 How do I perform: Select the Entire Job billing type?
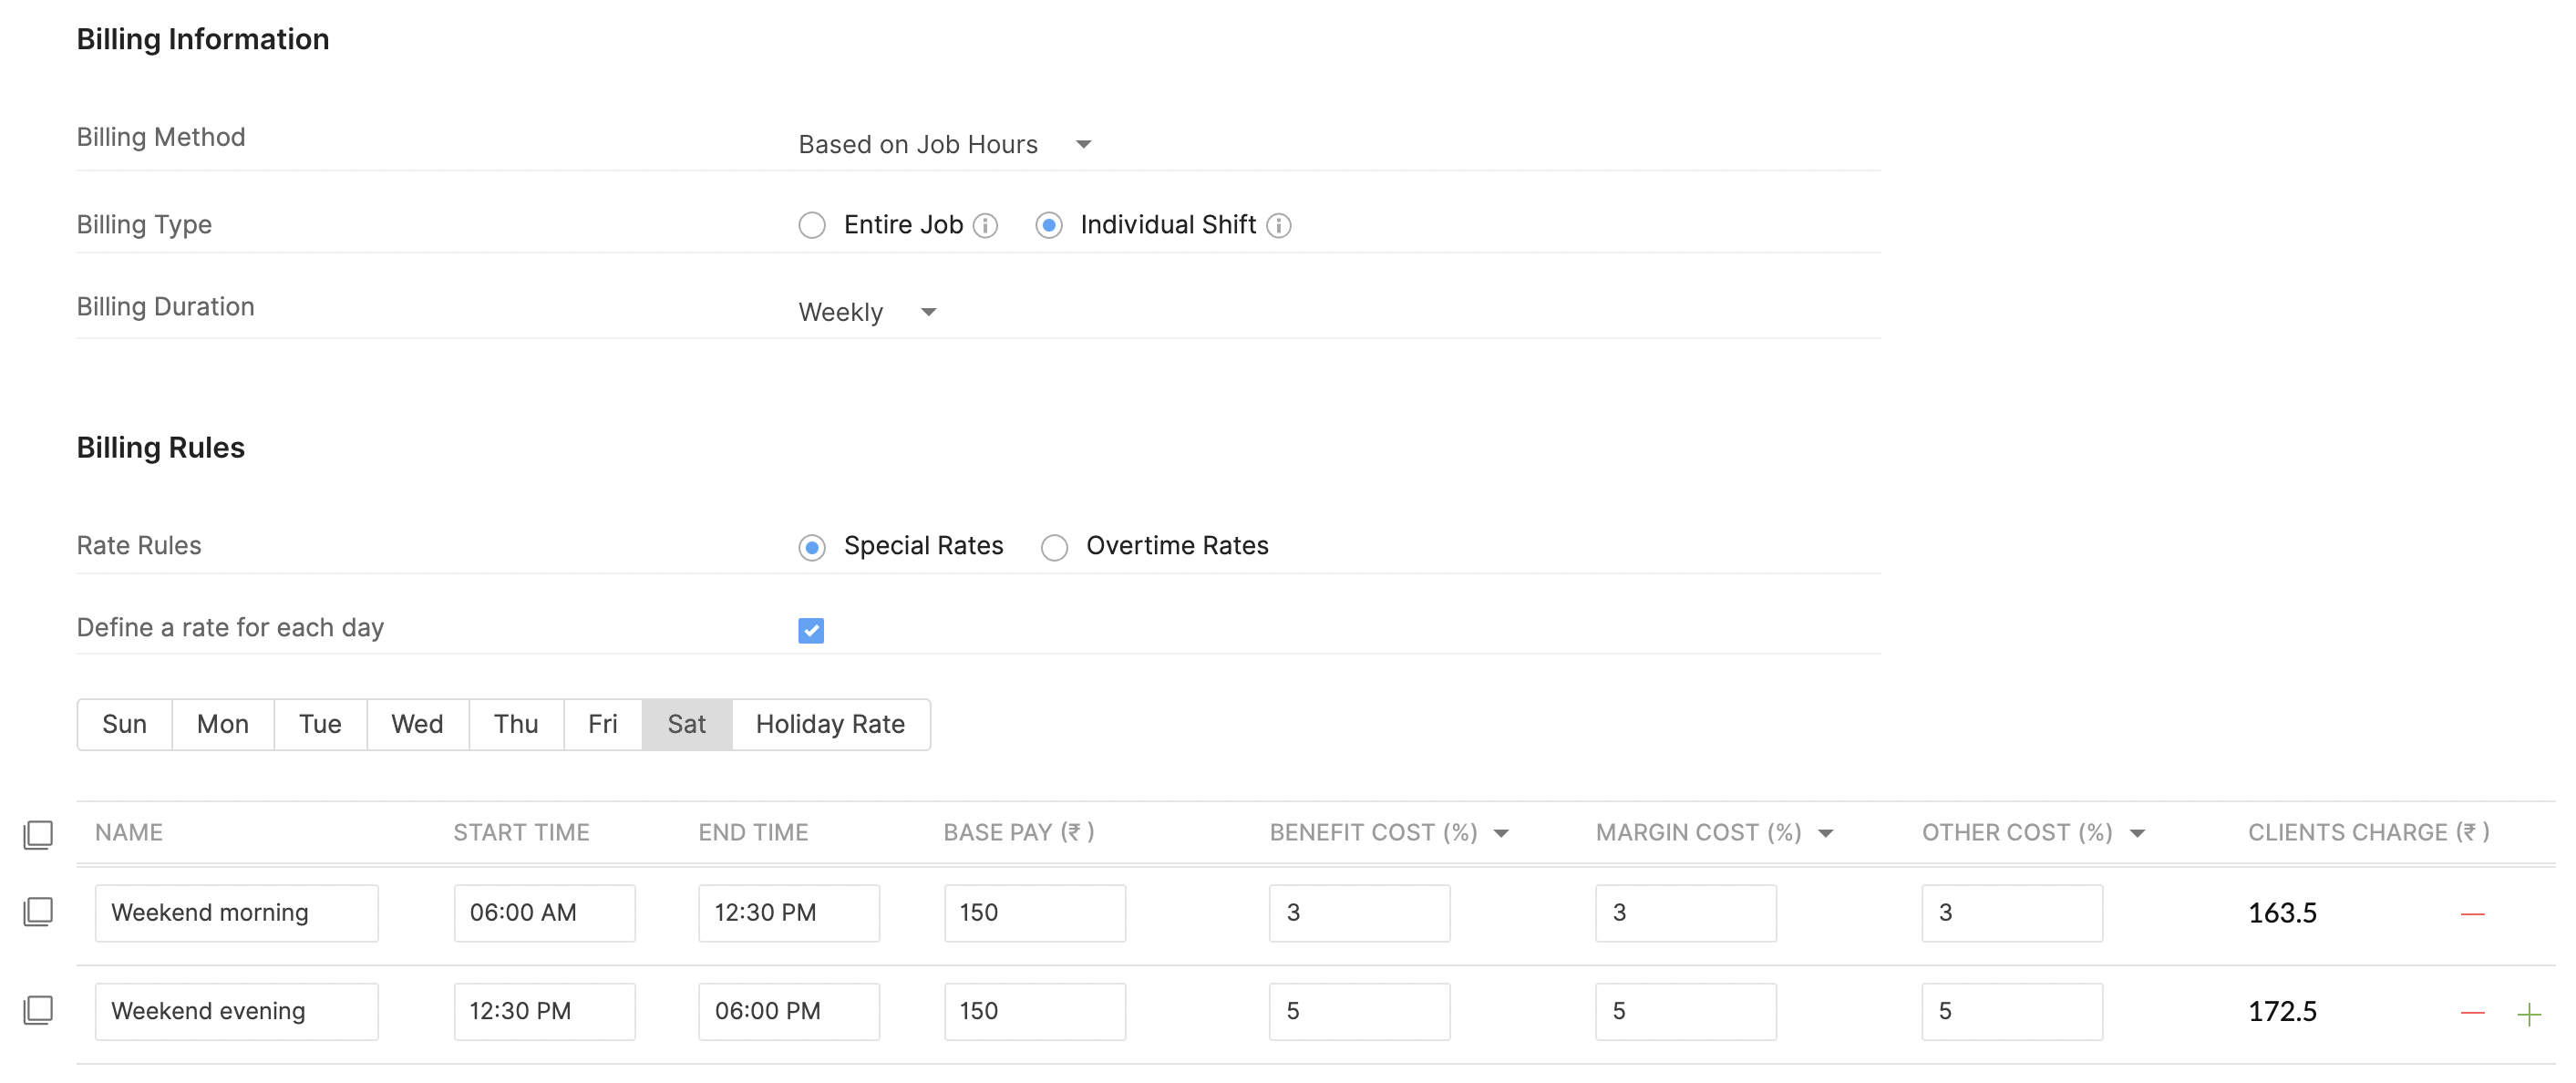click(812, 225)
